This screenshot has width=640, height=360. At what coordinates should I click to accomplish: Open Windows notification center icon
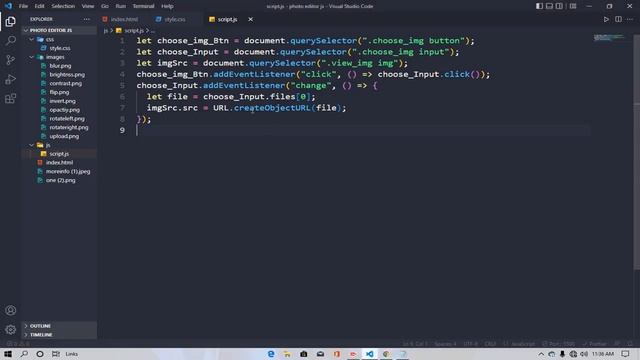[626, 354]
